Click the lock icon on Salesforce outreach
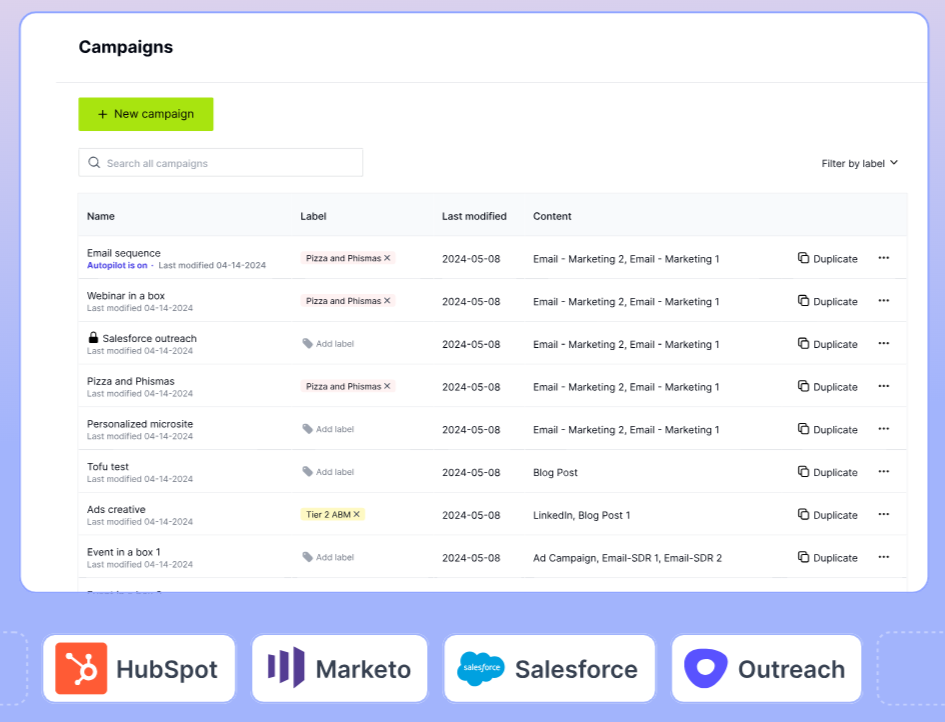Viewport: 945px width, 722px height. tap(93, 337)
